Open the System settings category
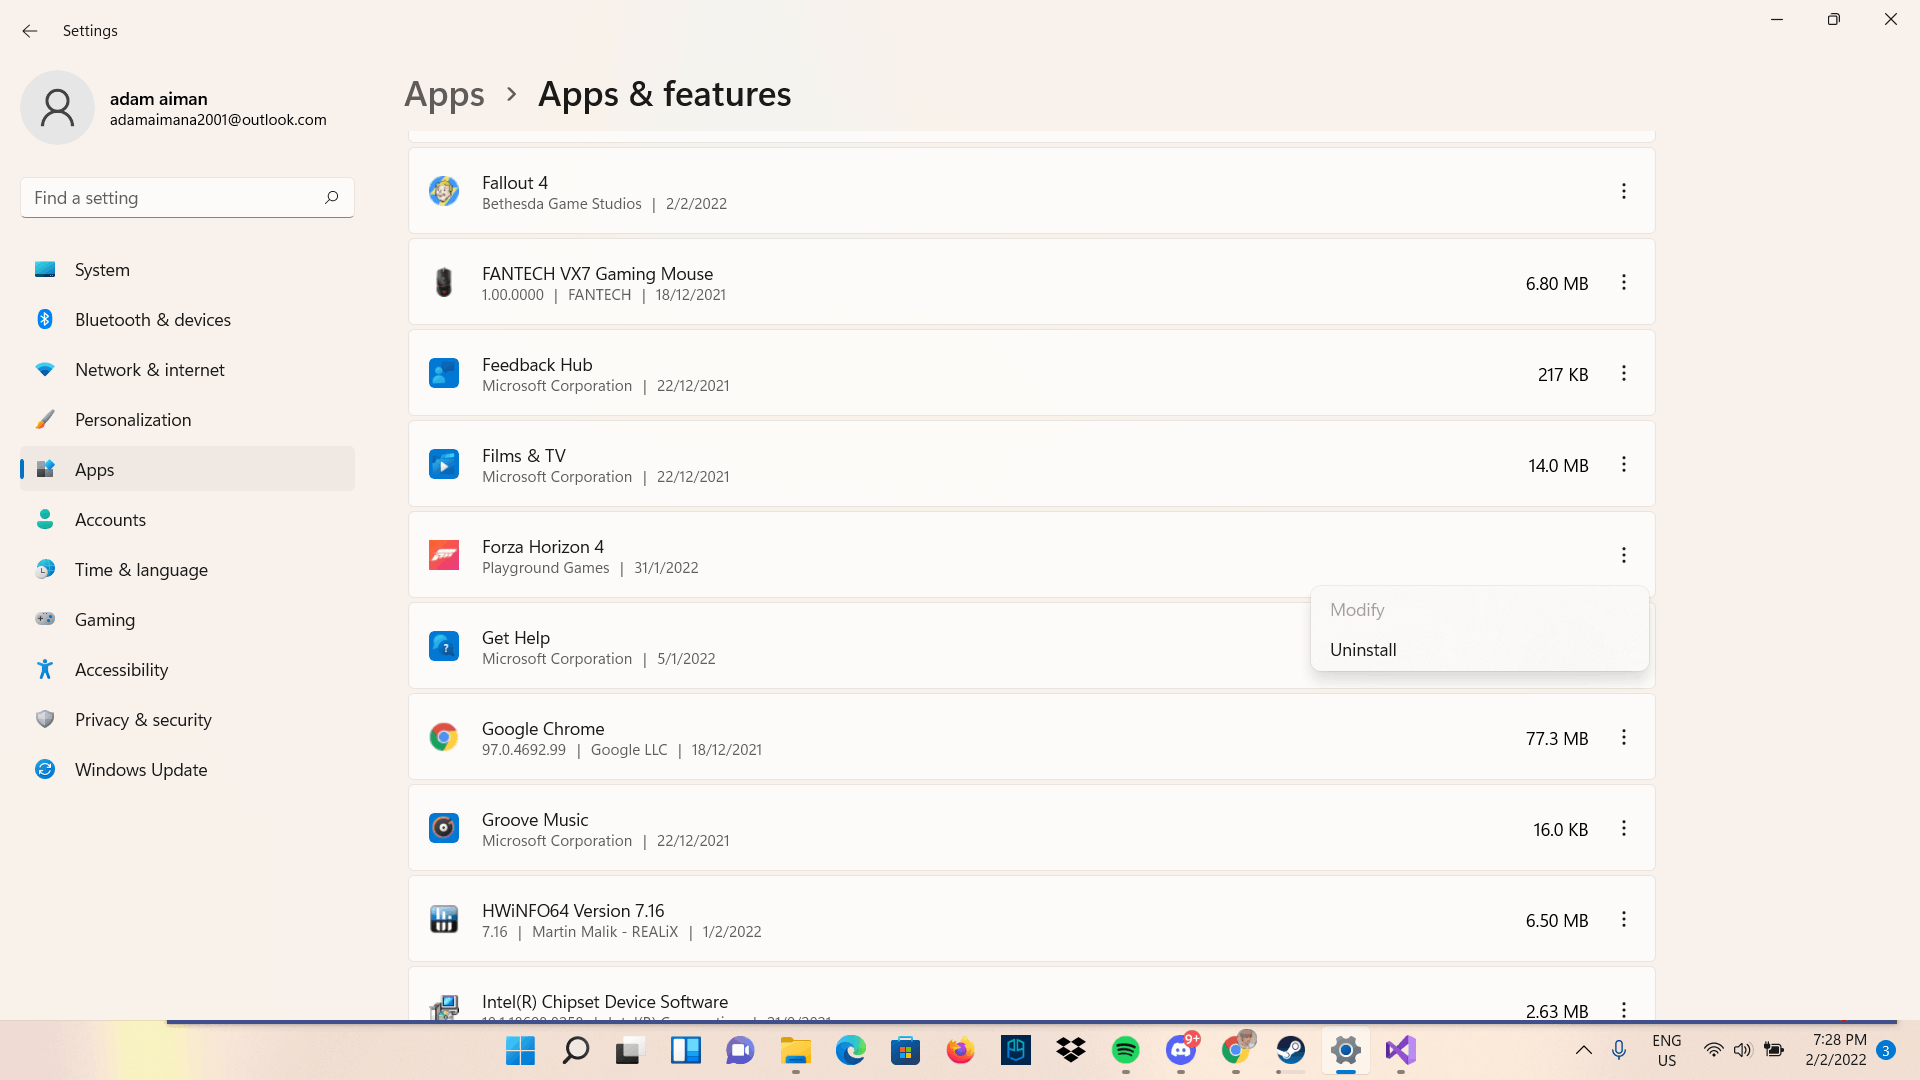Viewport: 1920px width, 1080px height. tap(187, 270)
